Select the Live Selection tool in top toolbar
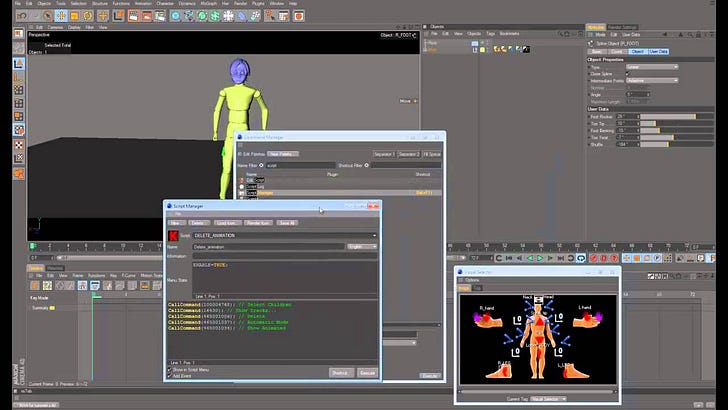This screenshot has height=410, width=728. 47,16
